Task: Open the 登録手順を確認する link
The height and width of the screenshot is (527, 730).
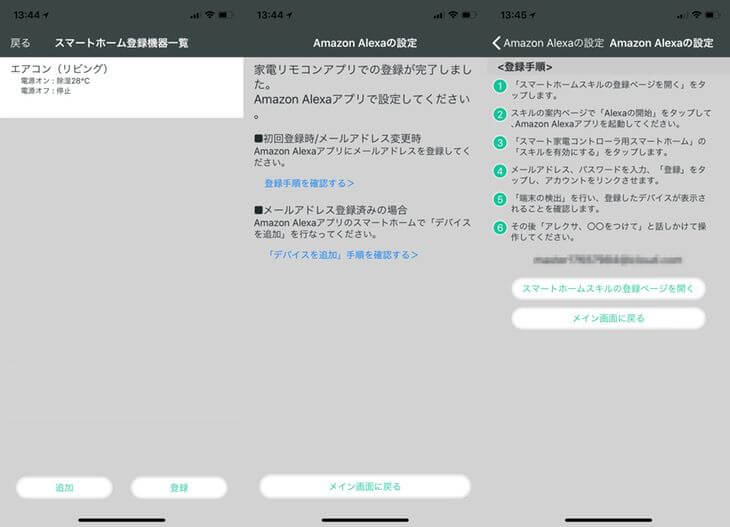Action: pyautogui.click(x=309, y=183)
